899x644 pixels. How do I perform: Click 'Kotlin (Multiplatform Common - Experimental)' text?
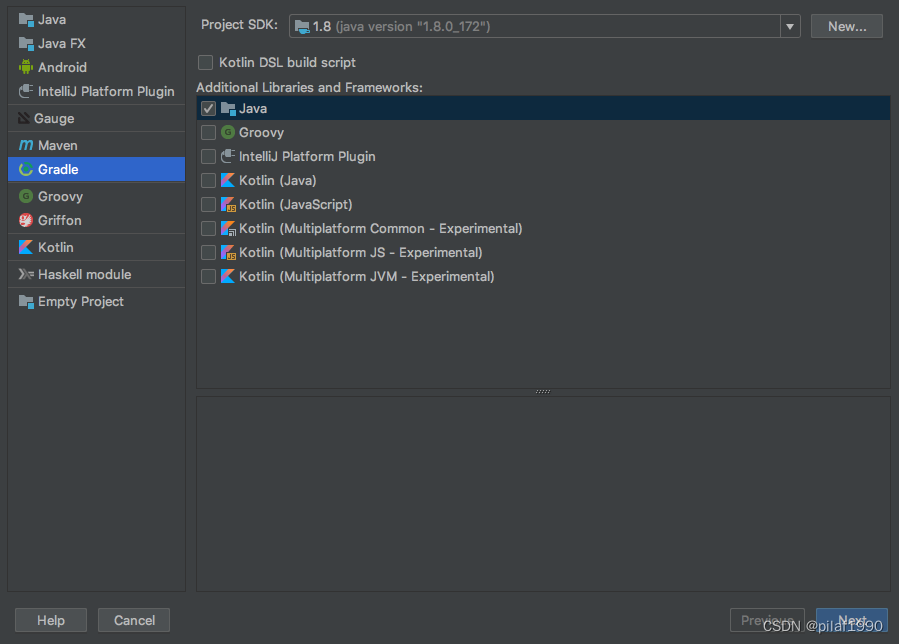click(381, 228)
